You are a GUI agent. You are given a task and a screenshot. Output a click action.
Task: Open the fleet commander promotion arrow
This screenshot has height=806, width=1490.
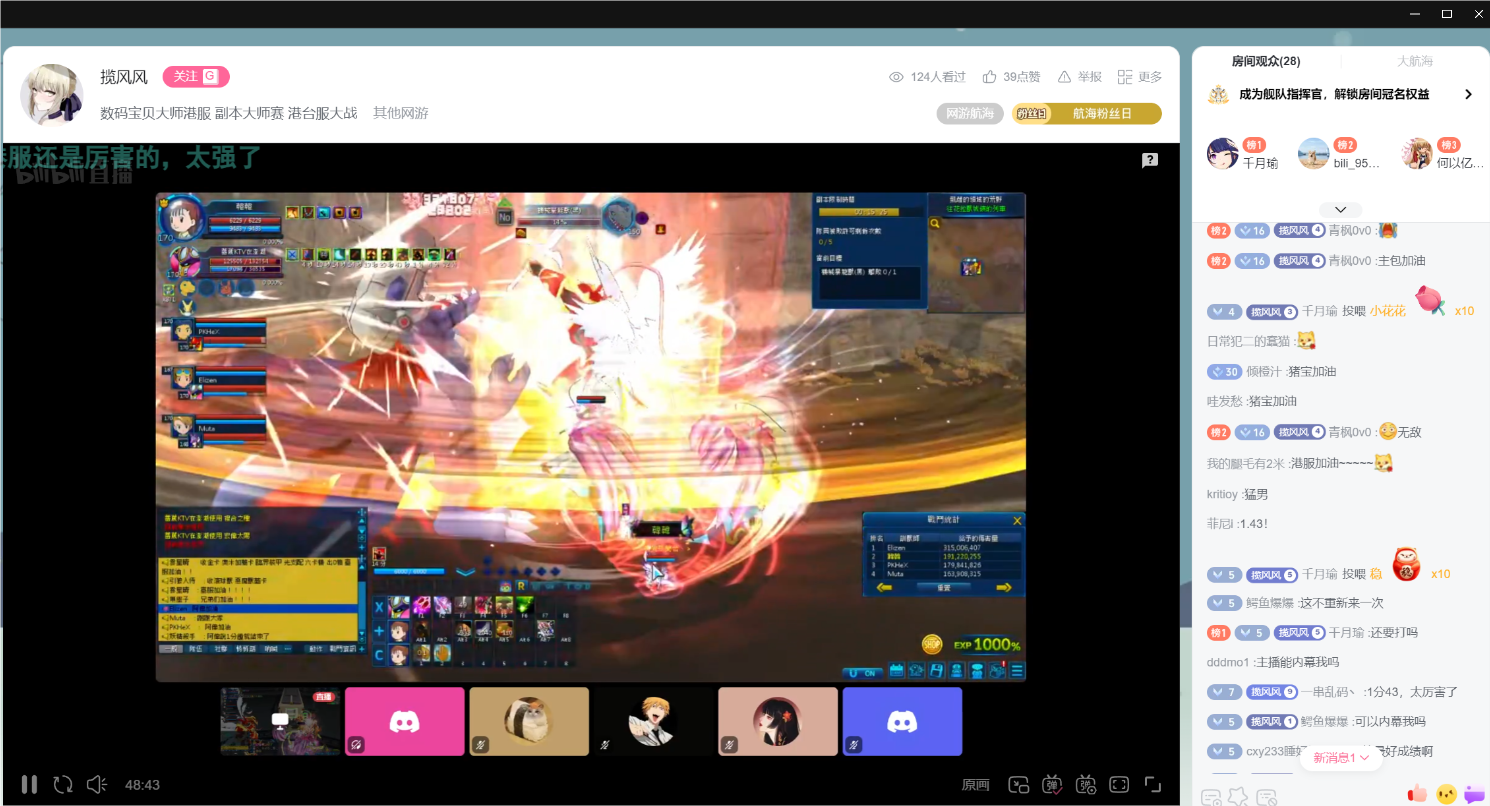point(1469,95)
